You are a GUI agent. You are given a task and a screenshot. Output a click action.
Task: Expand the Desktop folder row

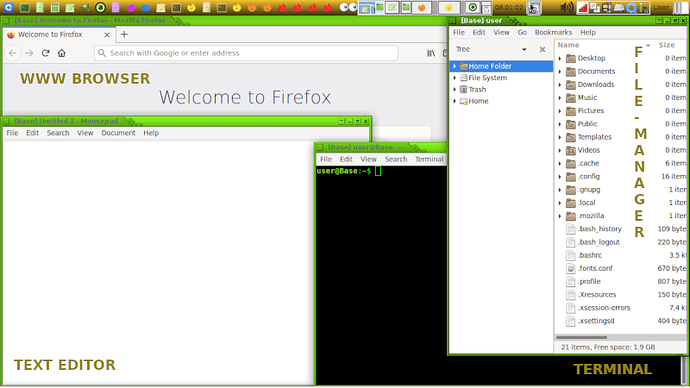pyautogui.click(x=560, y=58)
